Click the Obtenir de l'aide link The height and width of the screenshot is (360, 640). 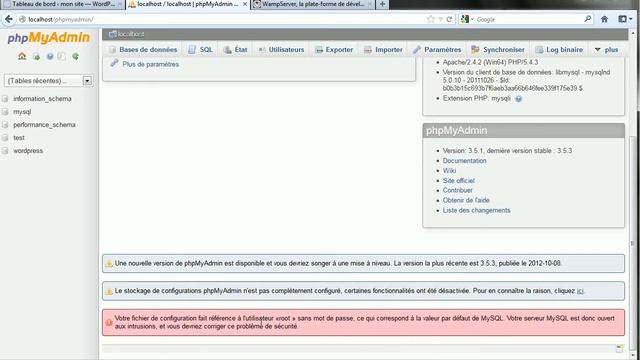[x=466, y=200]
